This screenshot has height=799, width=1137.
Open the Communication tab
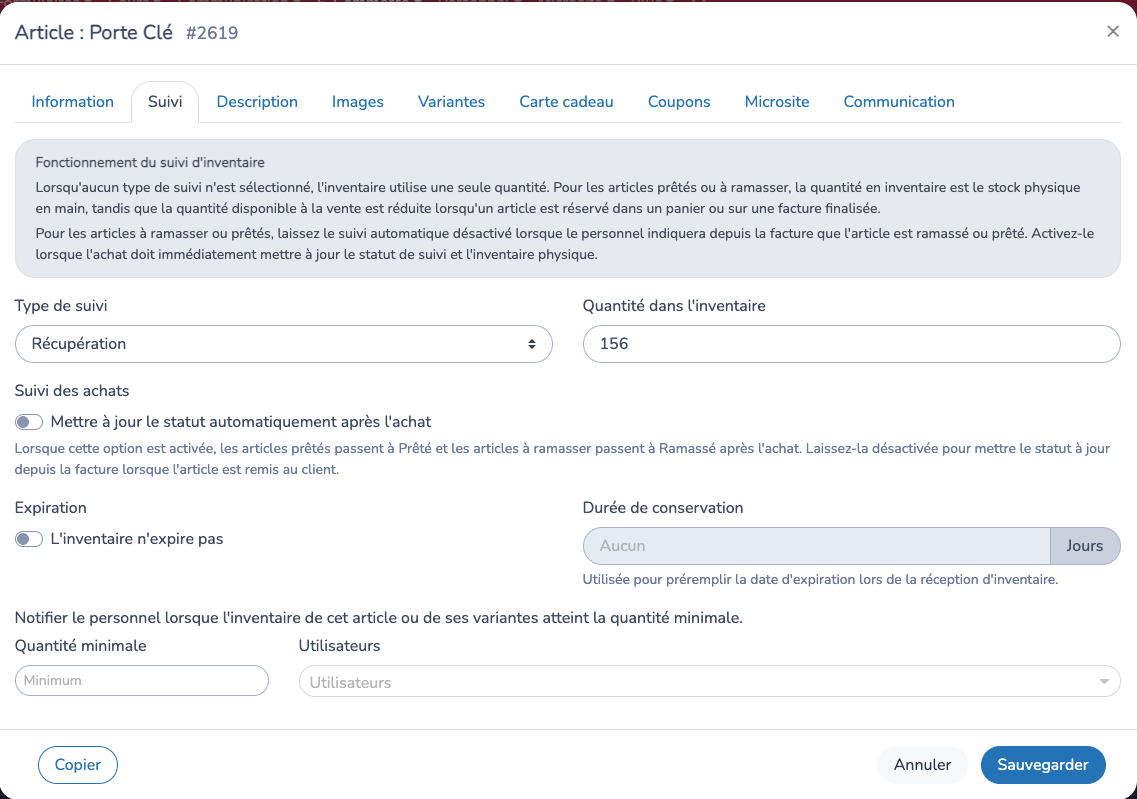(898, 102)
